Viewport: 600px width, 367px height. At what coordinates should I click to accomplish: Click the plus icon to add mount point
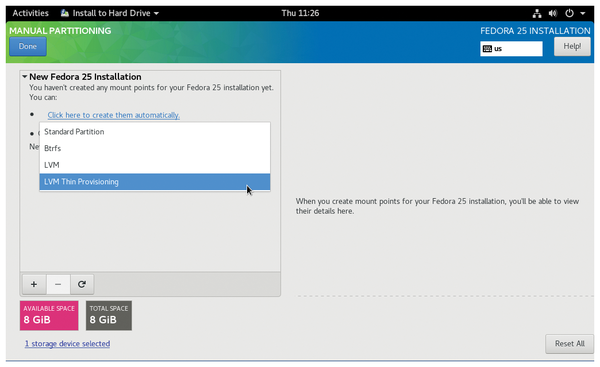pyautogui.click(x=34, y=284)
